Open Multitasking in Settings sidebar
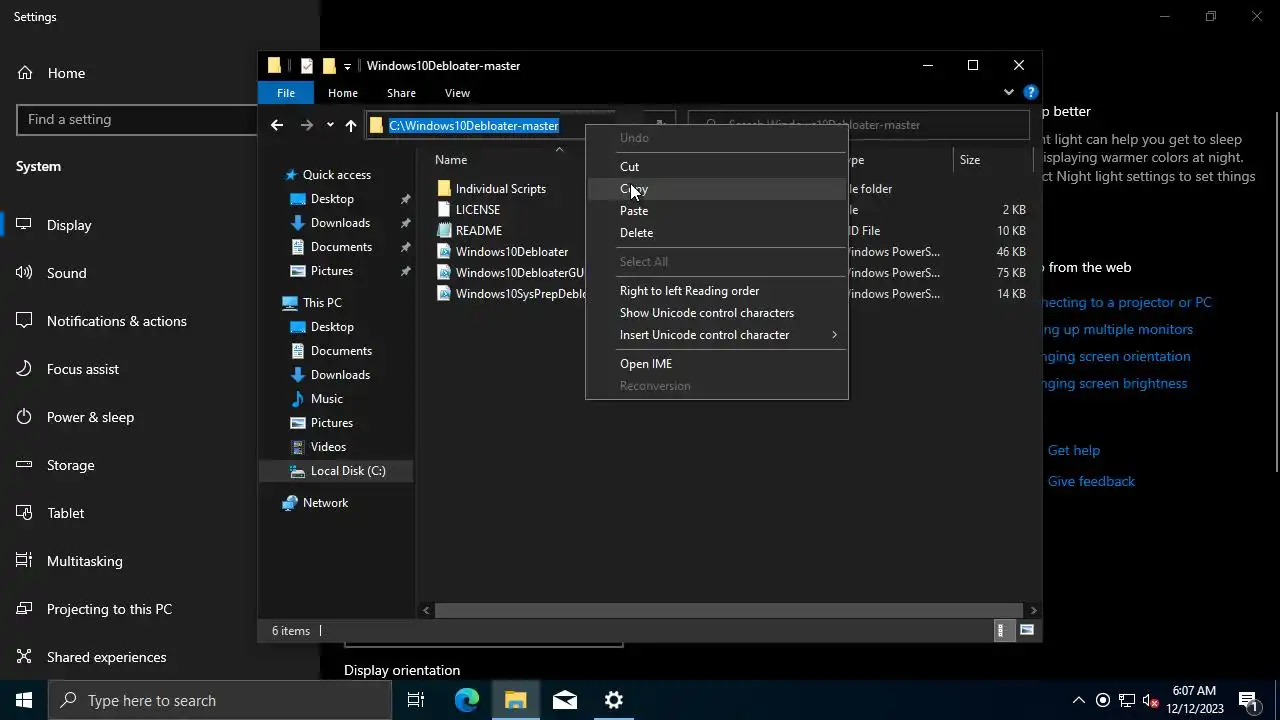Screen dimensions: 1280x720 (x=84, y=561)
